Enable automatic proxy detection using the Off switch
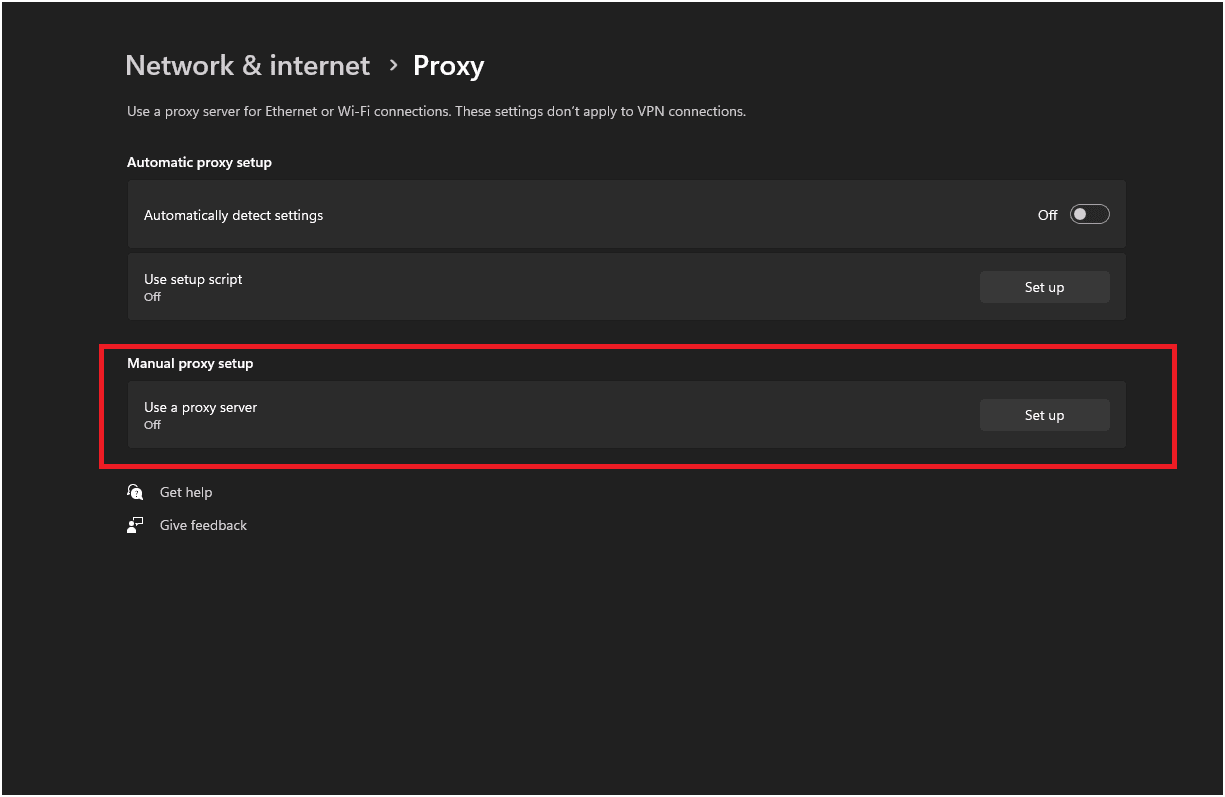 tap(1089, 214)
